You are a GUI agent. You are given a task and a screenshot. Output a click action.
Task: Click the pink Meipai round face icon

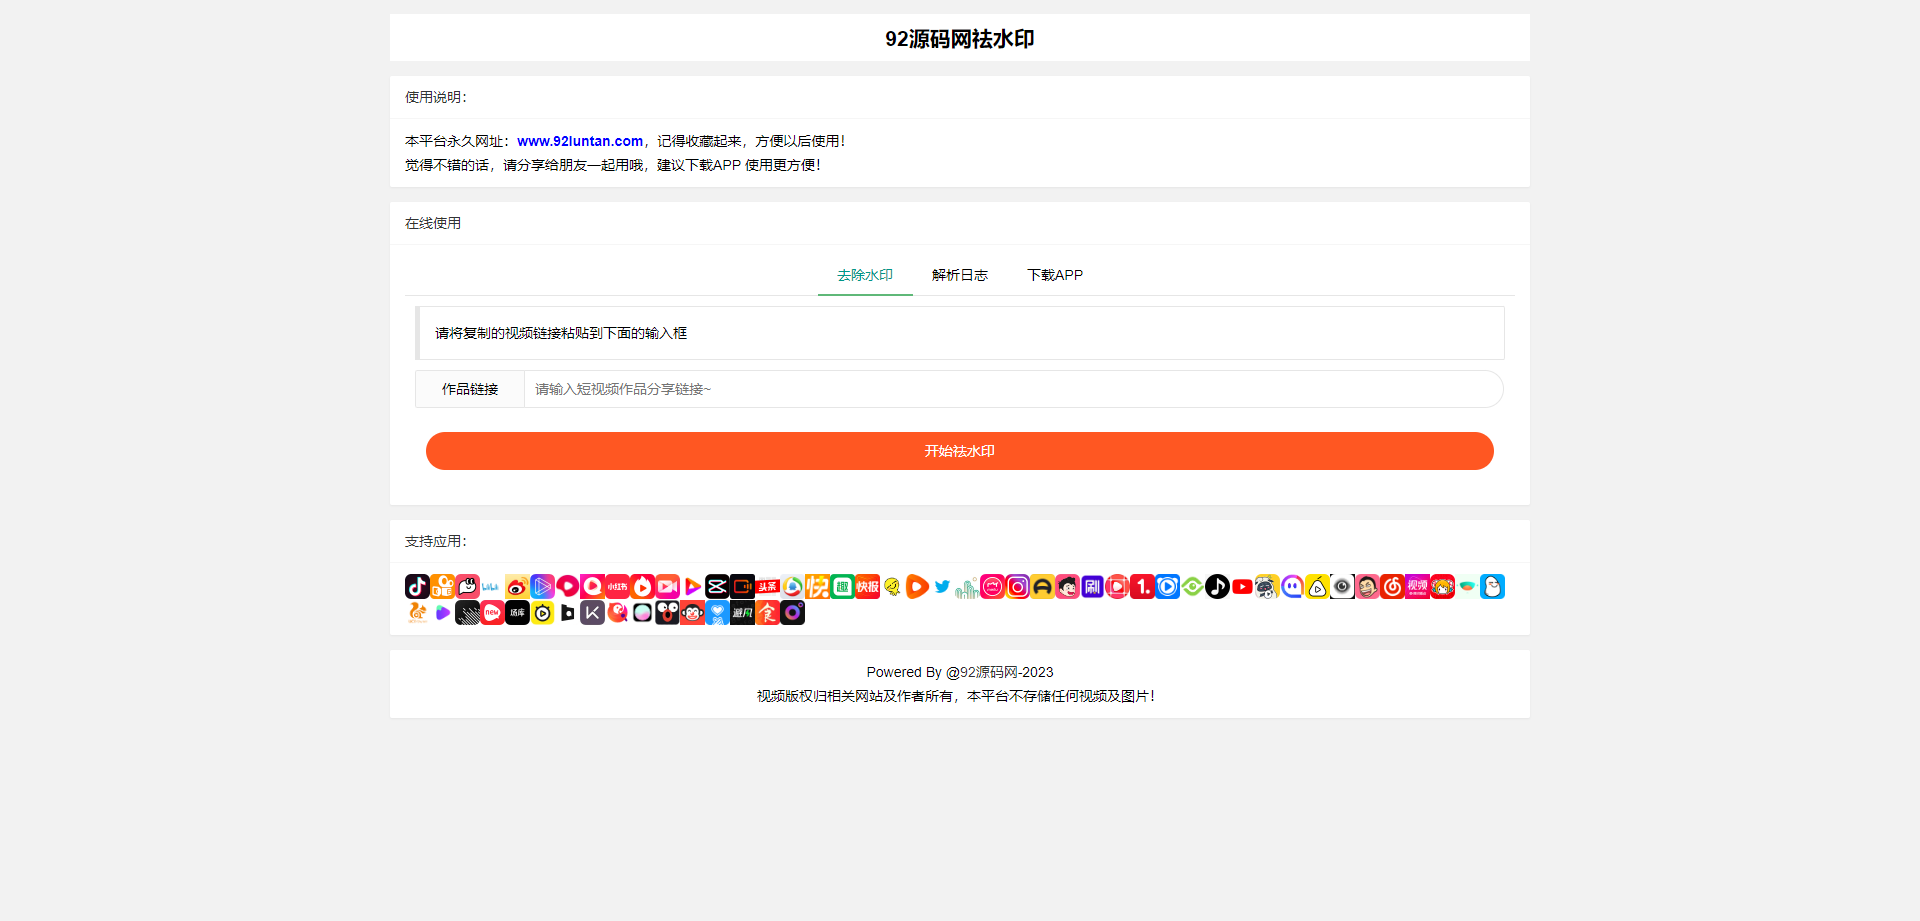point(992,586)
